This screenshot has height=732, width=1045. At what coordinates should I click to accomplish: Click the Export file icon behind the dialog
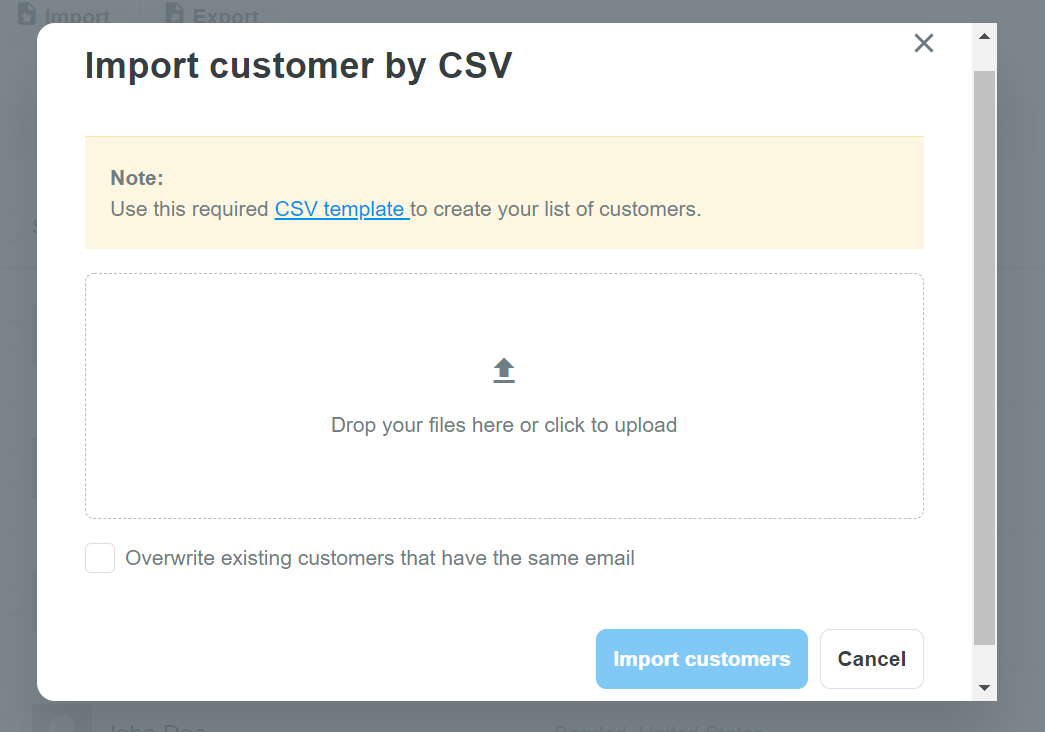click(x=174, y=13)
